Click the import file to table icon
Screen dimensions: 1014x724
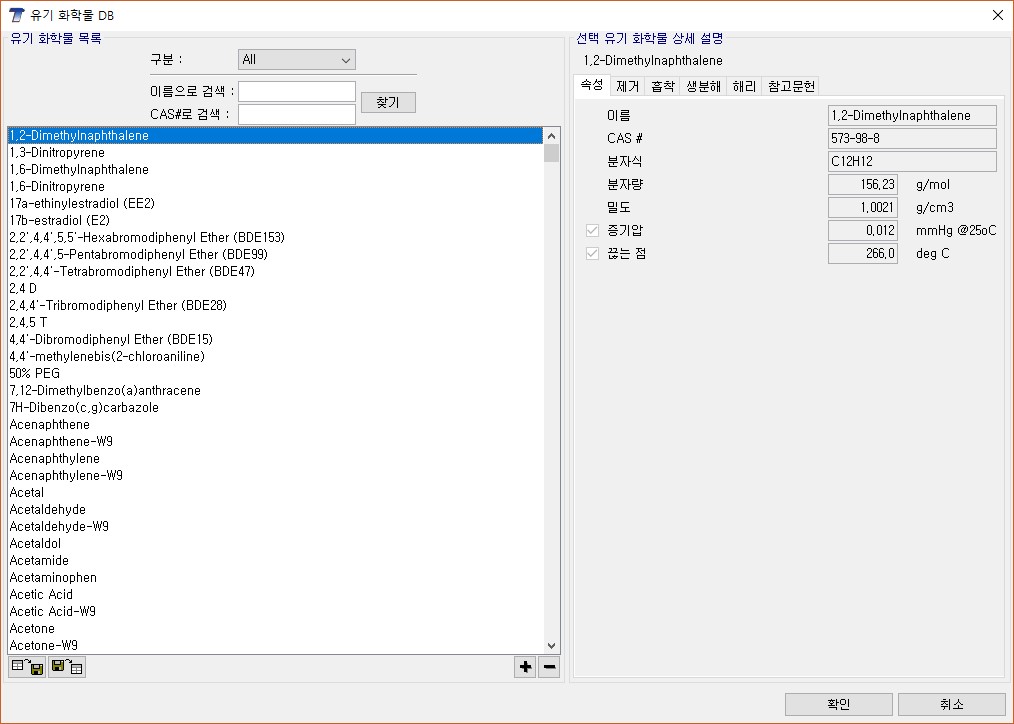tap(67, 667)
